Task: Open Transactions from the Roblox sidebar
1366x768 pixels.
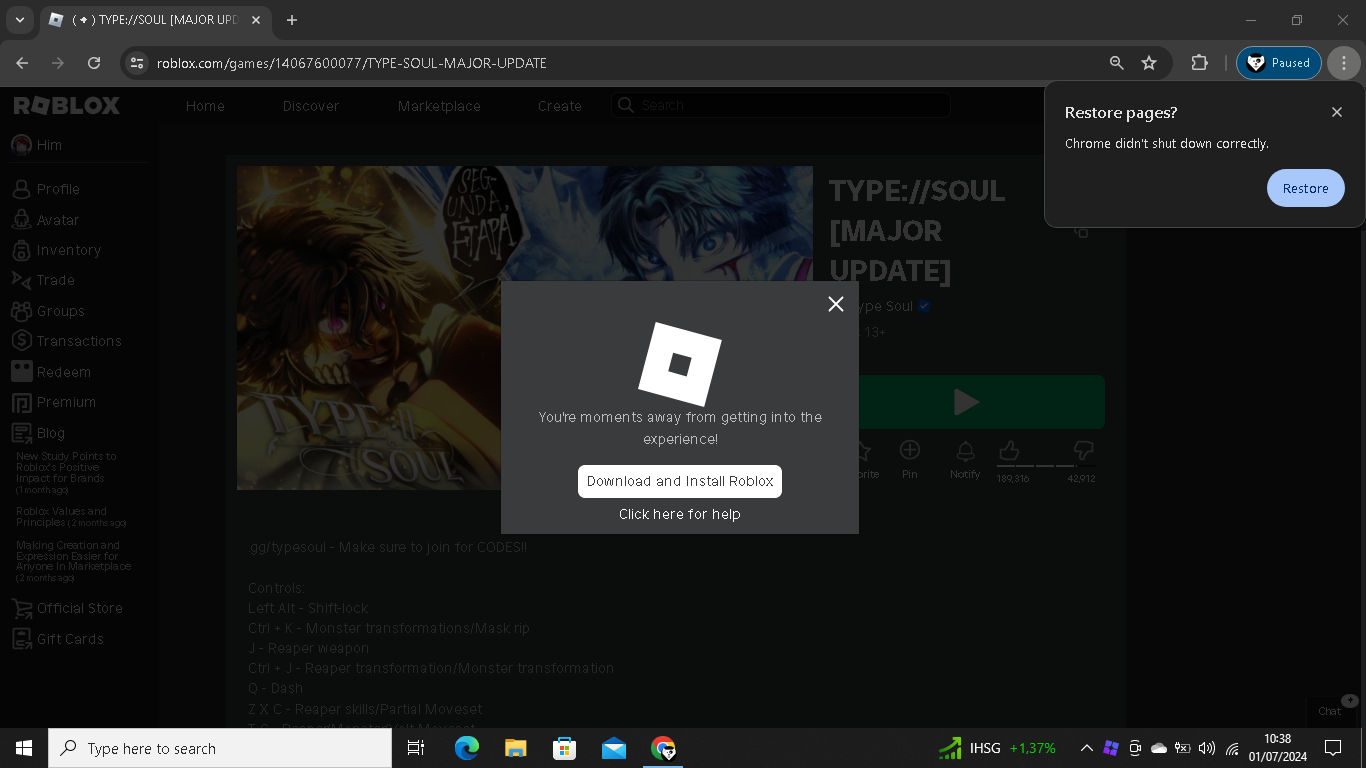Action: coord(66,341)
